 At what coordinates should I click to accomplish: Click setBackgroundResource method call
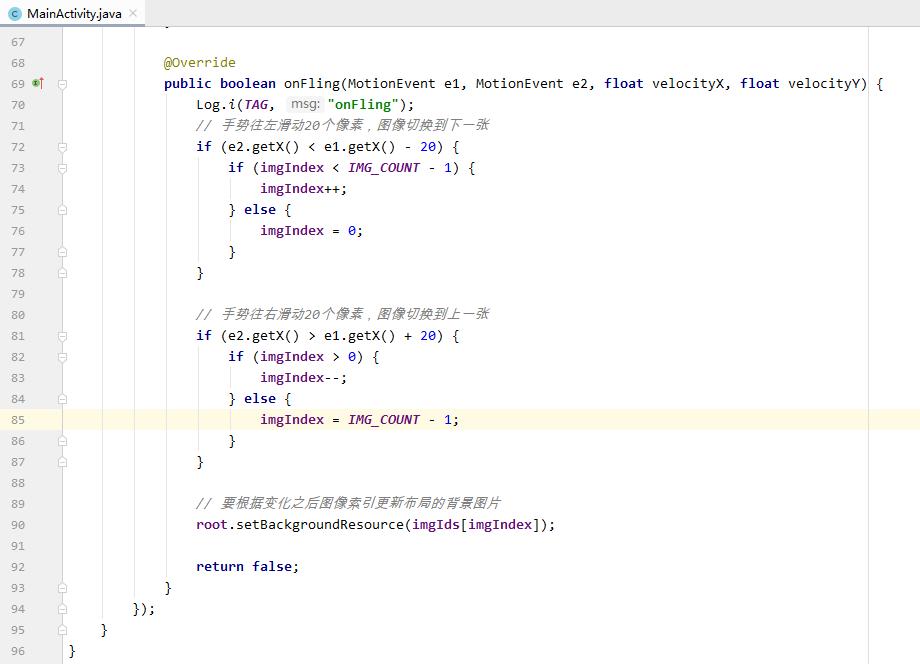coord(320,524)
